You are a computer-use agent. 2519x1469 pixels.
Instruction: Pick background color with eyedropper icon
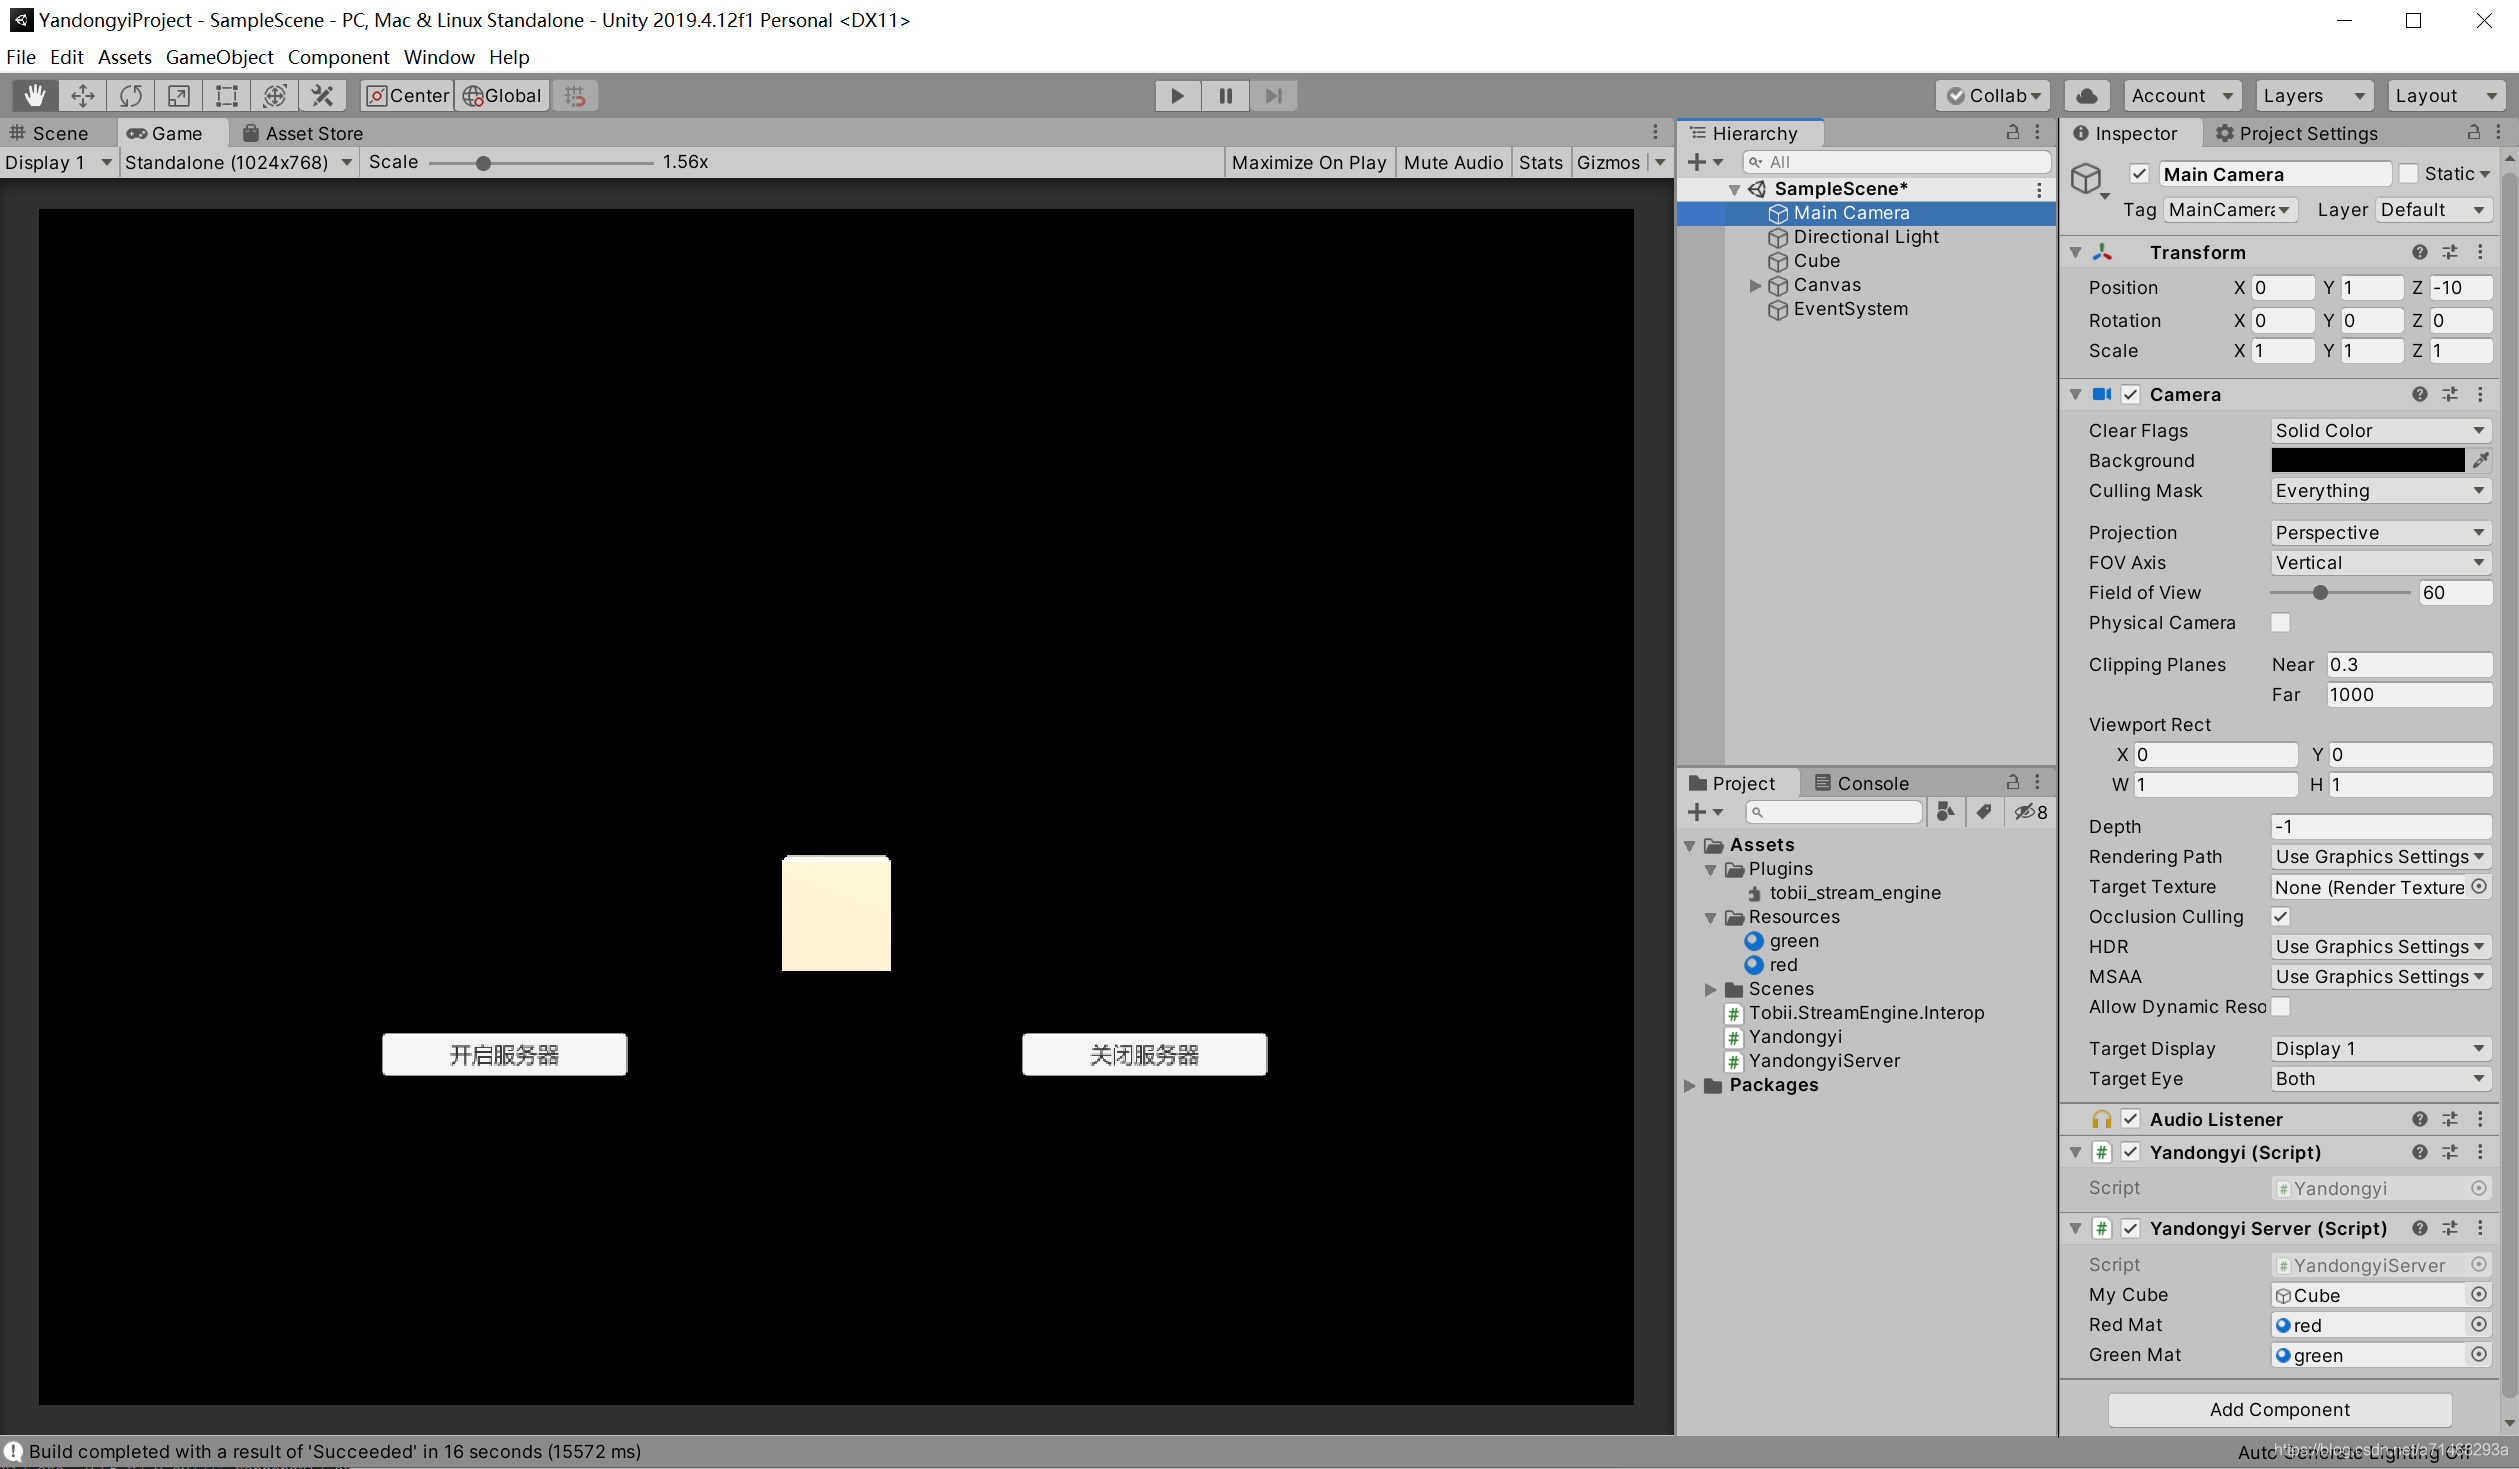[2481, 460]
